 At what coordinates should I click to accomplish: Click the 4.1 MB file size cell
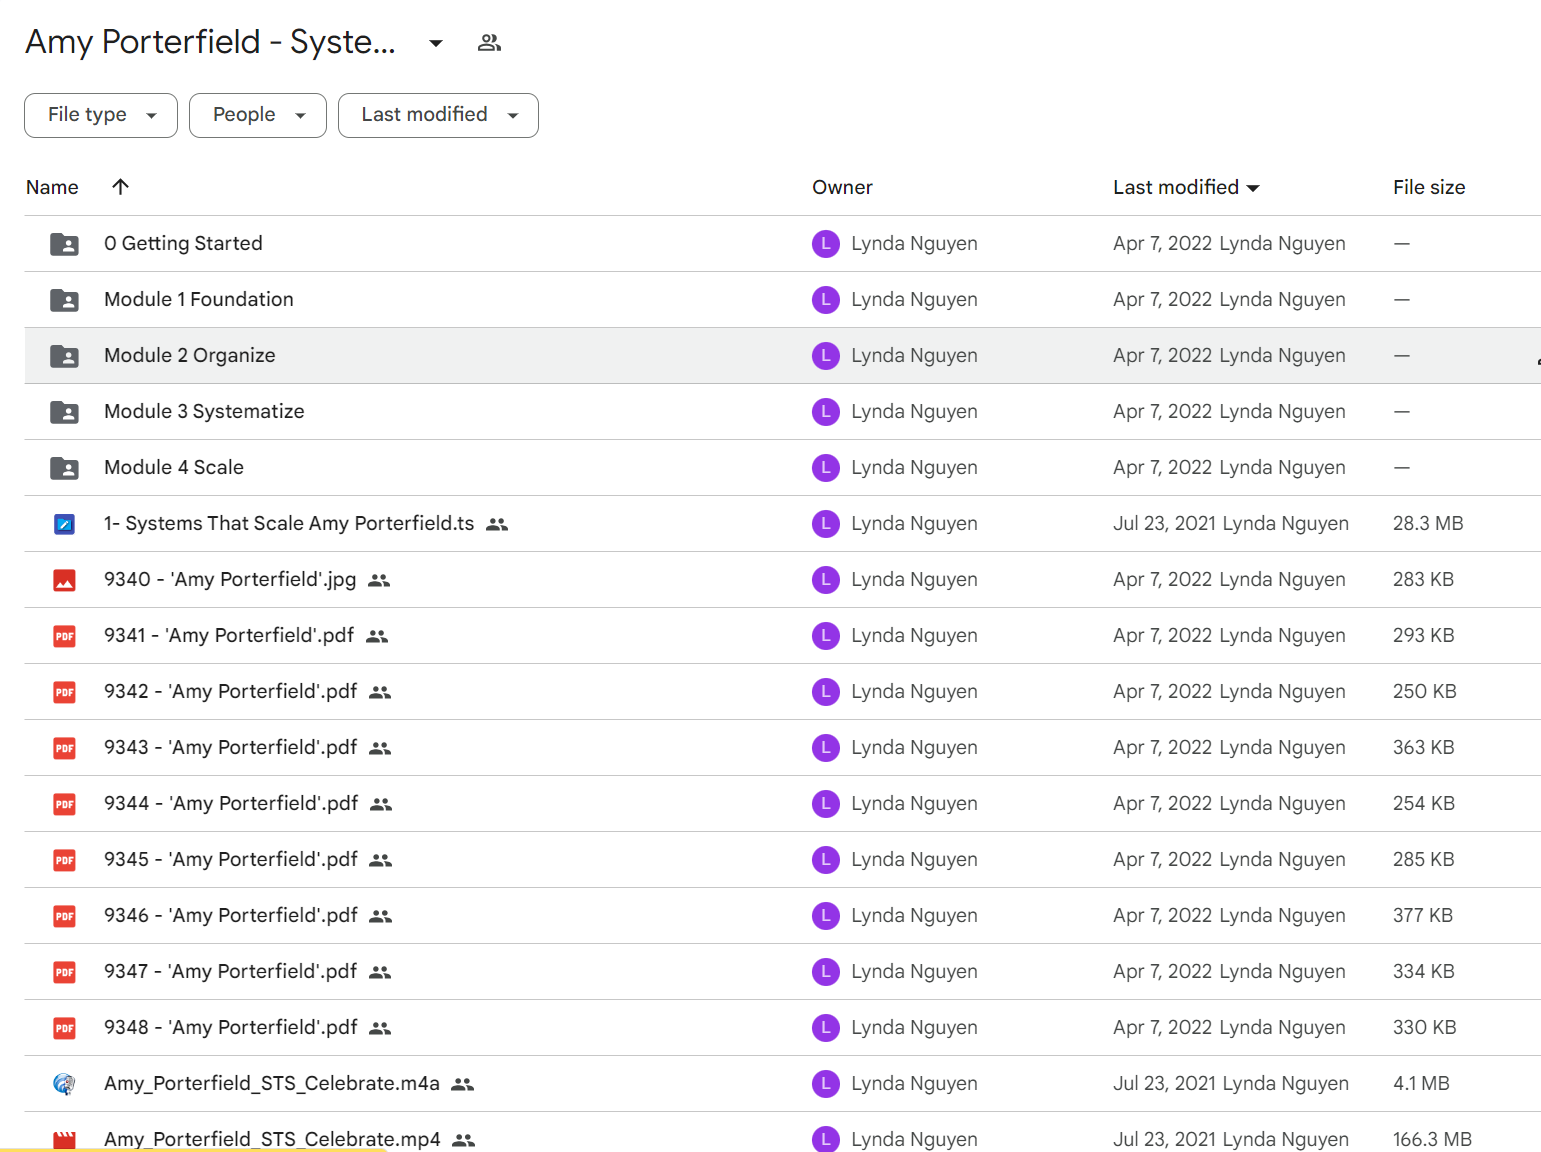tap(1421, 1083)
